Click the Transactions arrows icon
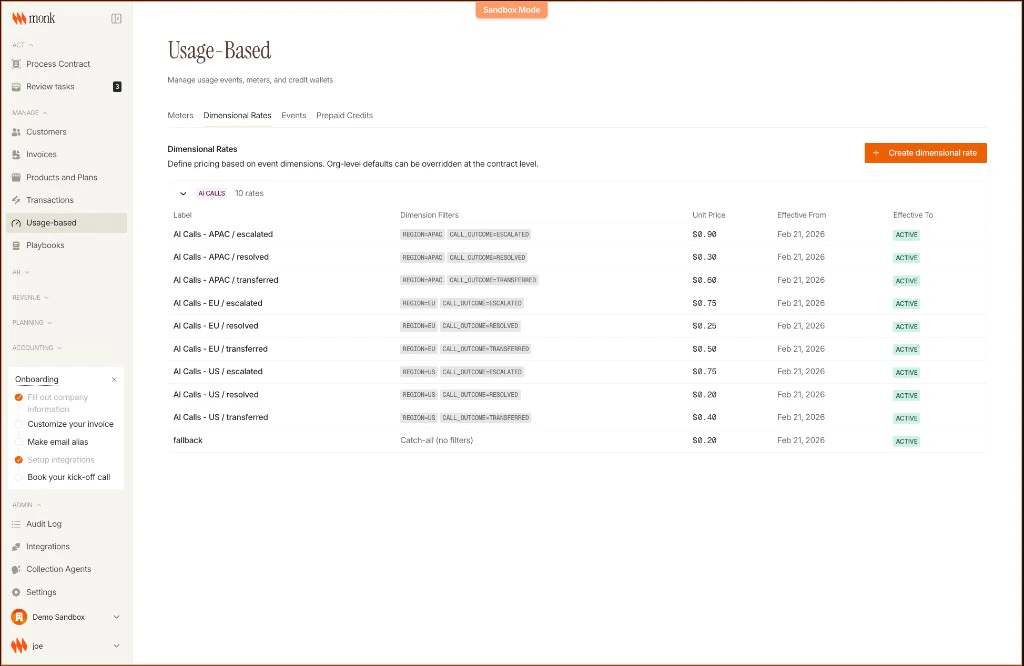This screenshot has height=666, width=1024. tap(16, 200)
